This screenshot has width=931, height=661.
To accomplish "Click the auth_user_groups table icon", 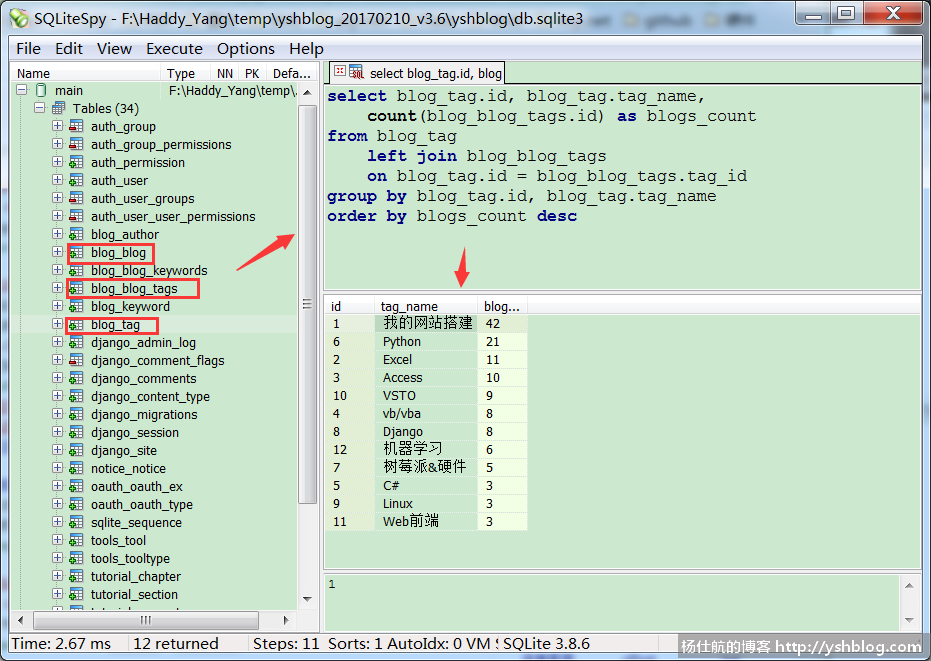I will coord(76,198).
